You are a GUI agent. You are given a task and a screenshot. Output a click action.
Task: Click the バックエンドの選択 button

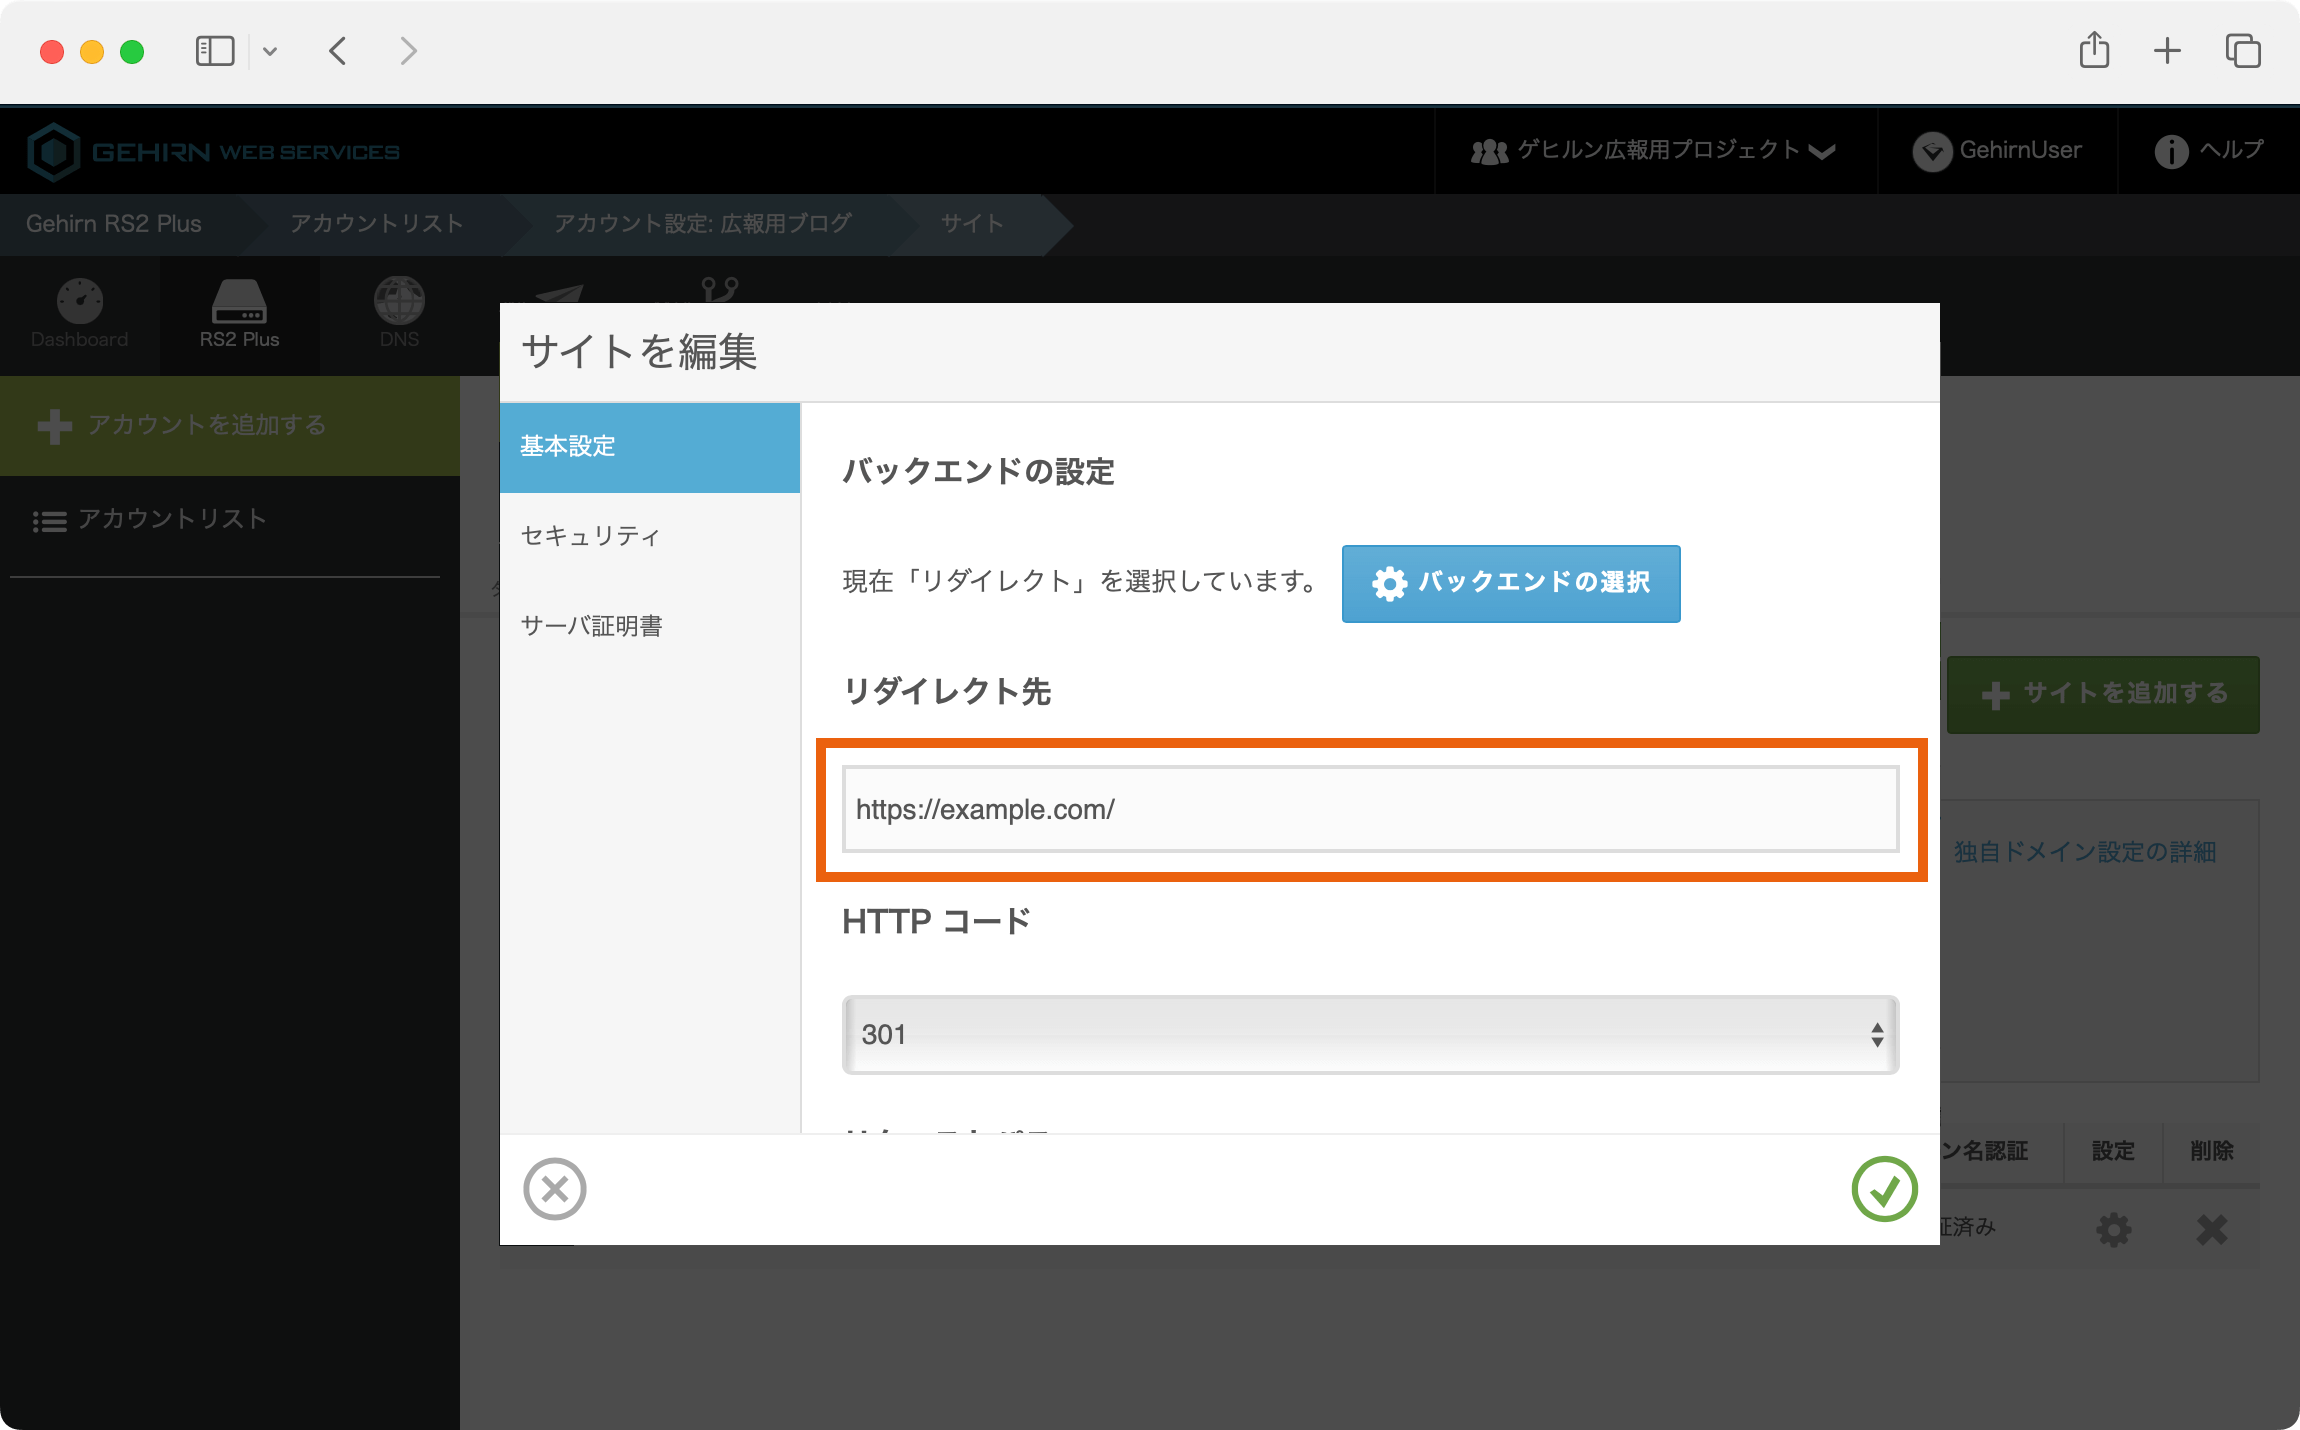click(1510, 584)
